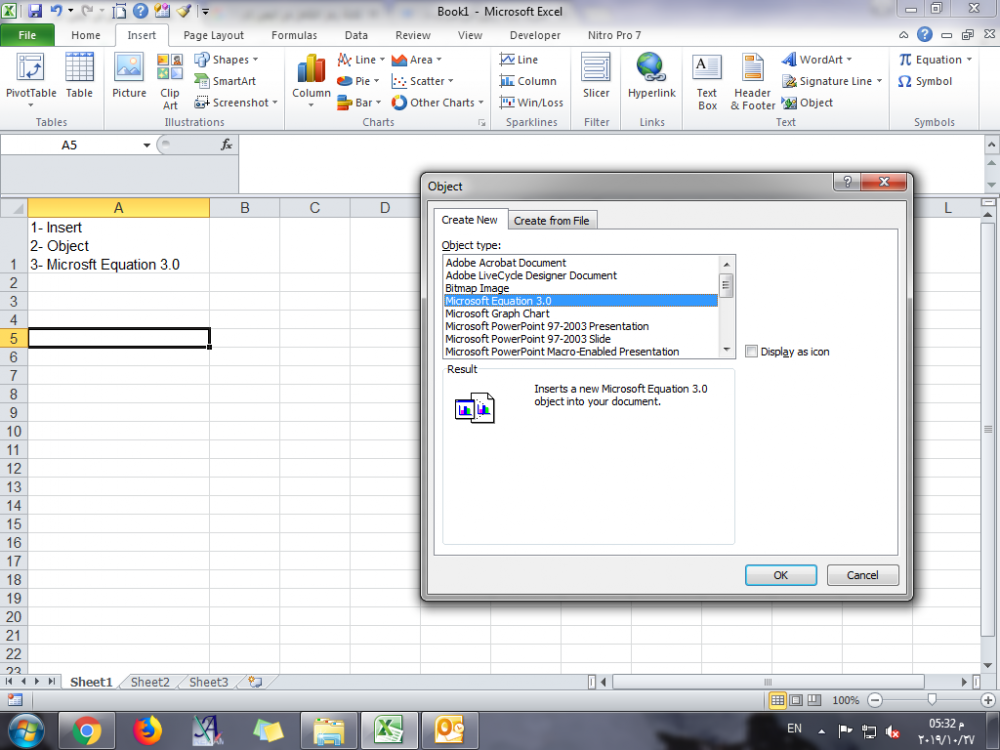This screenshot has height=750, width=1000.
Task: Switch to Page Break Preview in status bar
Action: pos(814,700)
